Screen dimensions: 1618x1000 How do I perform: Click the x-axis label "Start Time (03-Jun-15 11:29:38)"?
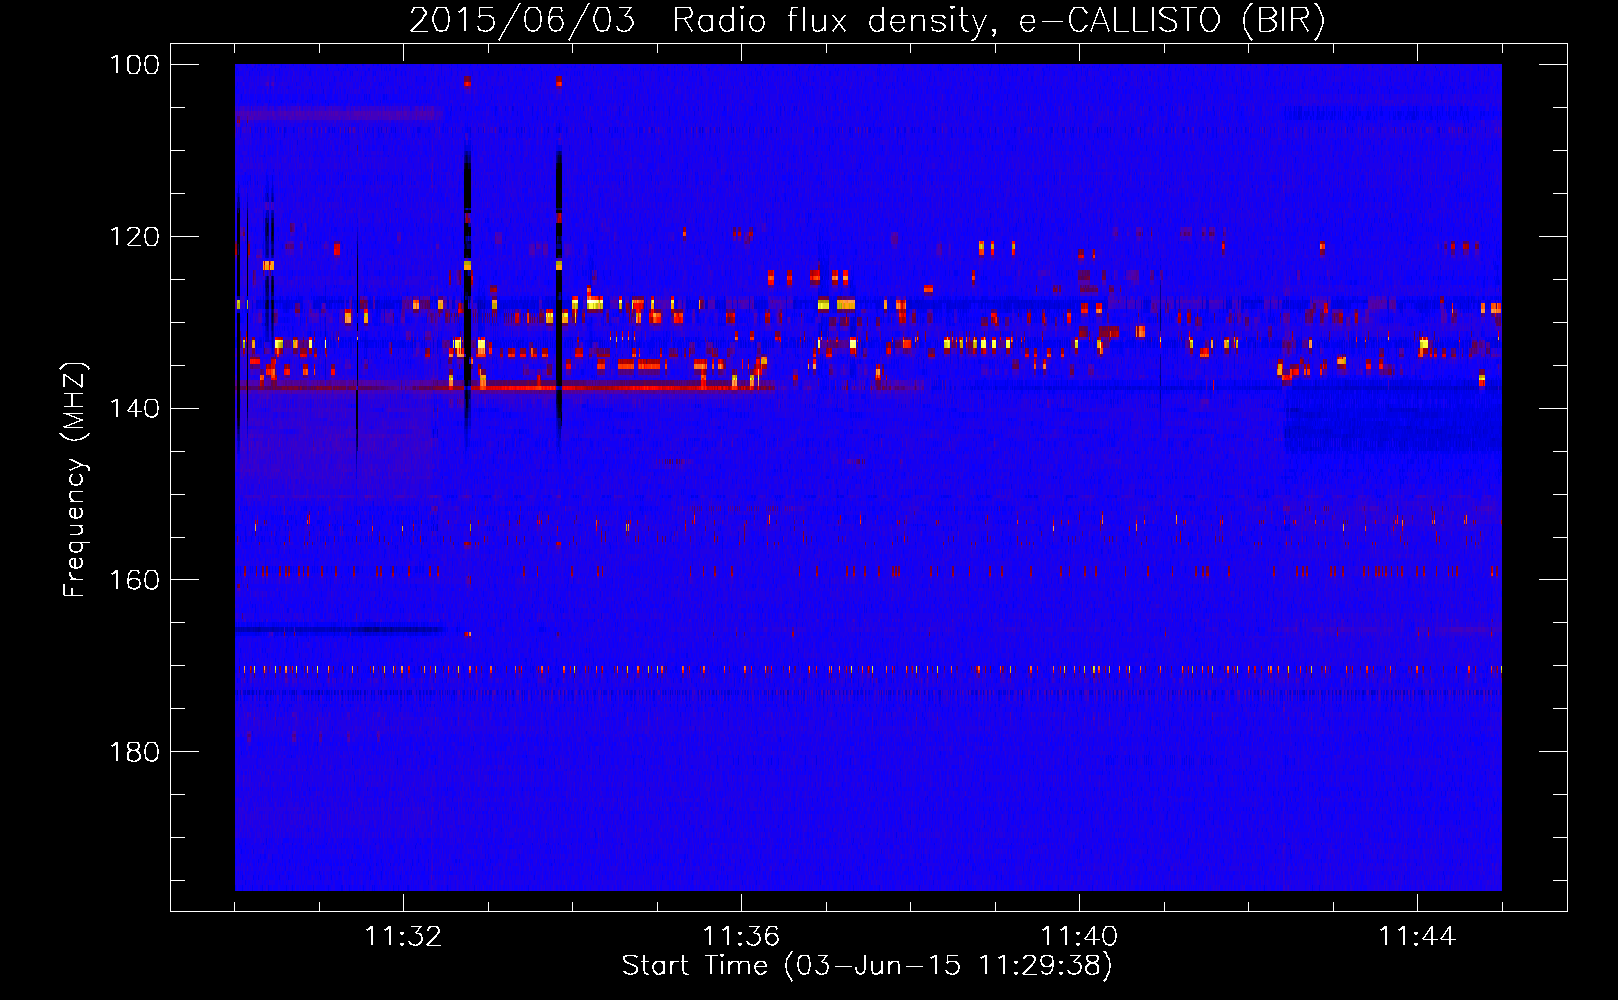point(867,966)
